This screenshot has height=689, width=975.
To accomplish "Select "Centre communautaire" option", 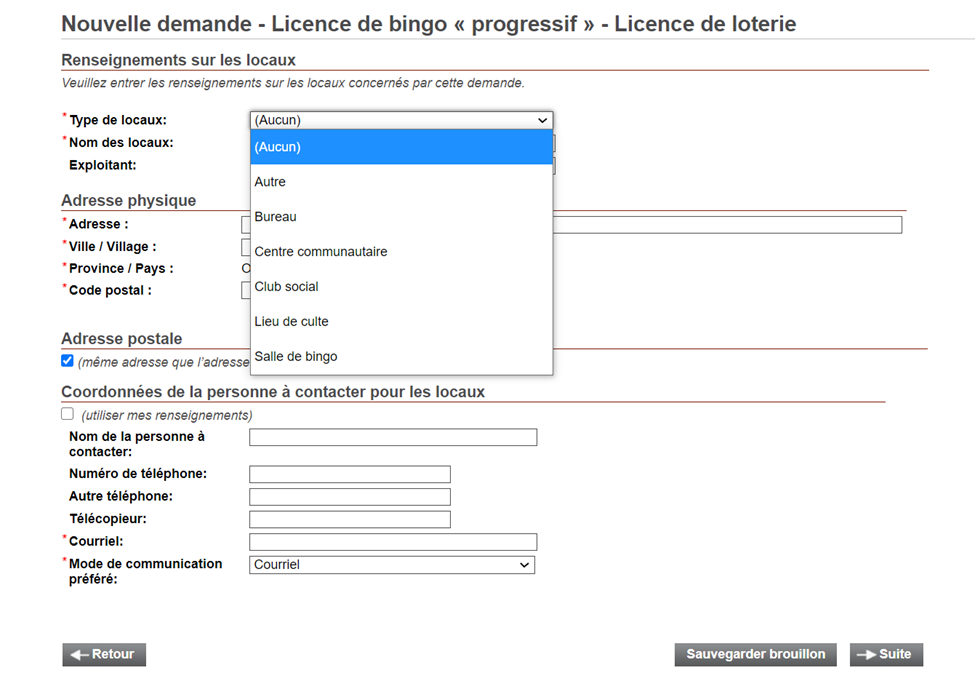I will 401,251.
